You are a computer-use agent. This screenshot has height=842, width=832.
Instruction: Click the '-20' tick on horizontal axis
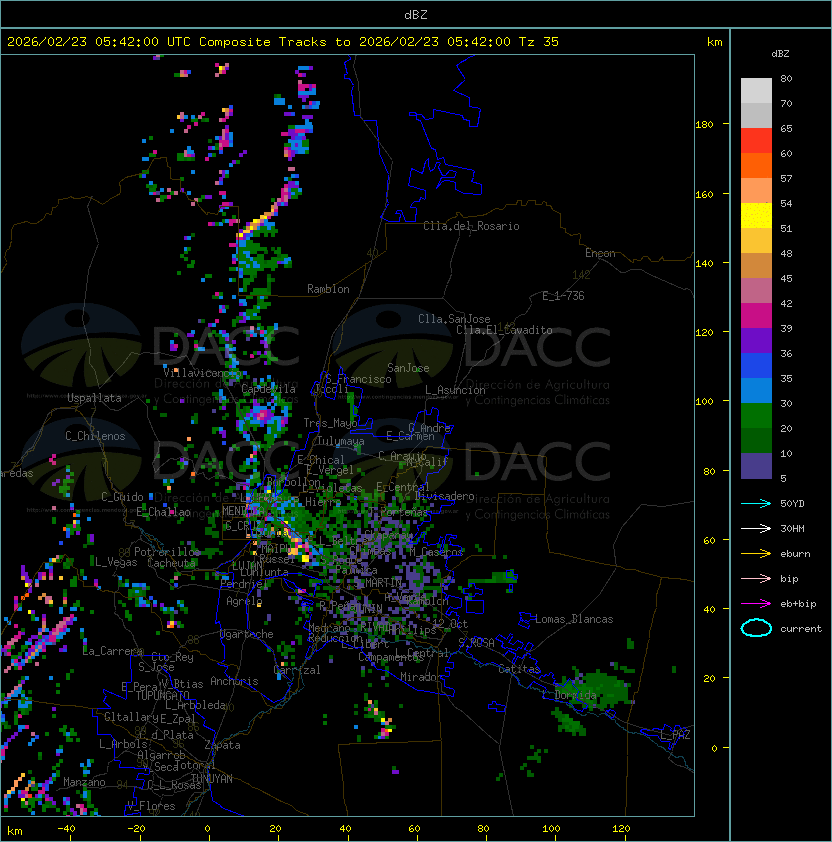coord(136,829)
